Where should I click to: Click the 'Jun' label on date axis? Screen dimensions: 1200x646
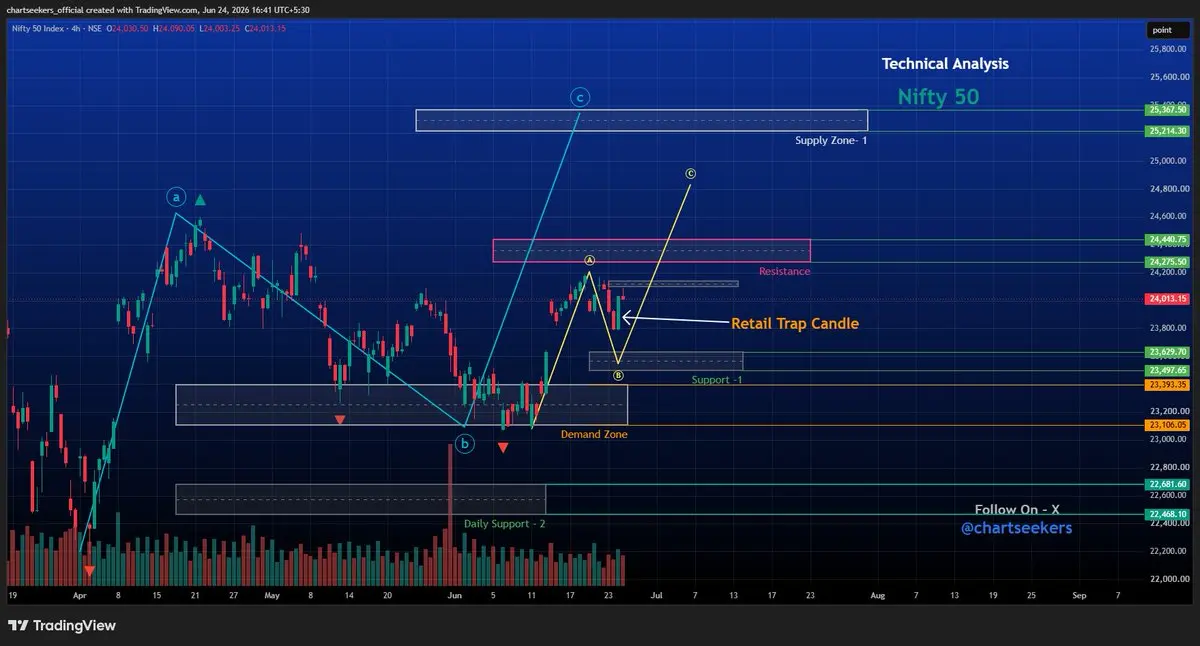(x=454, y=595)
